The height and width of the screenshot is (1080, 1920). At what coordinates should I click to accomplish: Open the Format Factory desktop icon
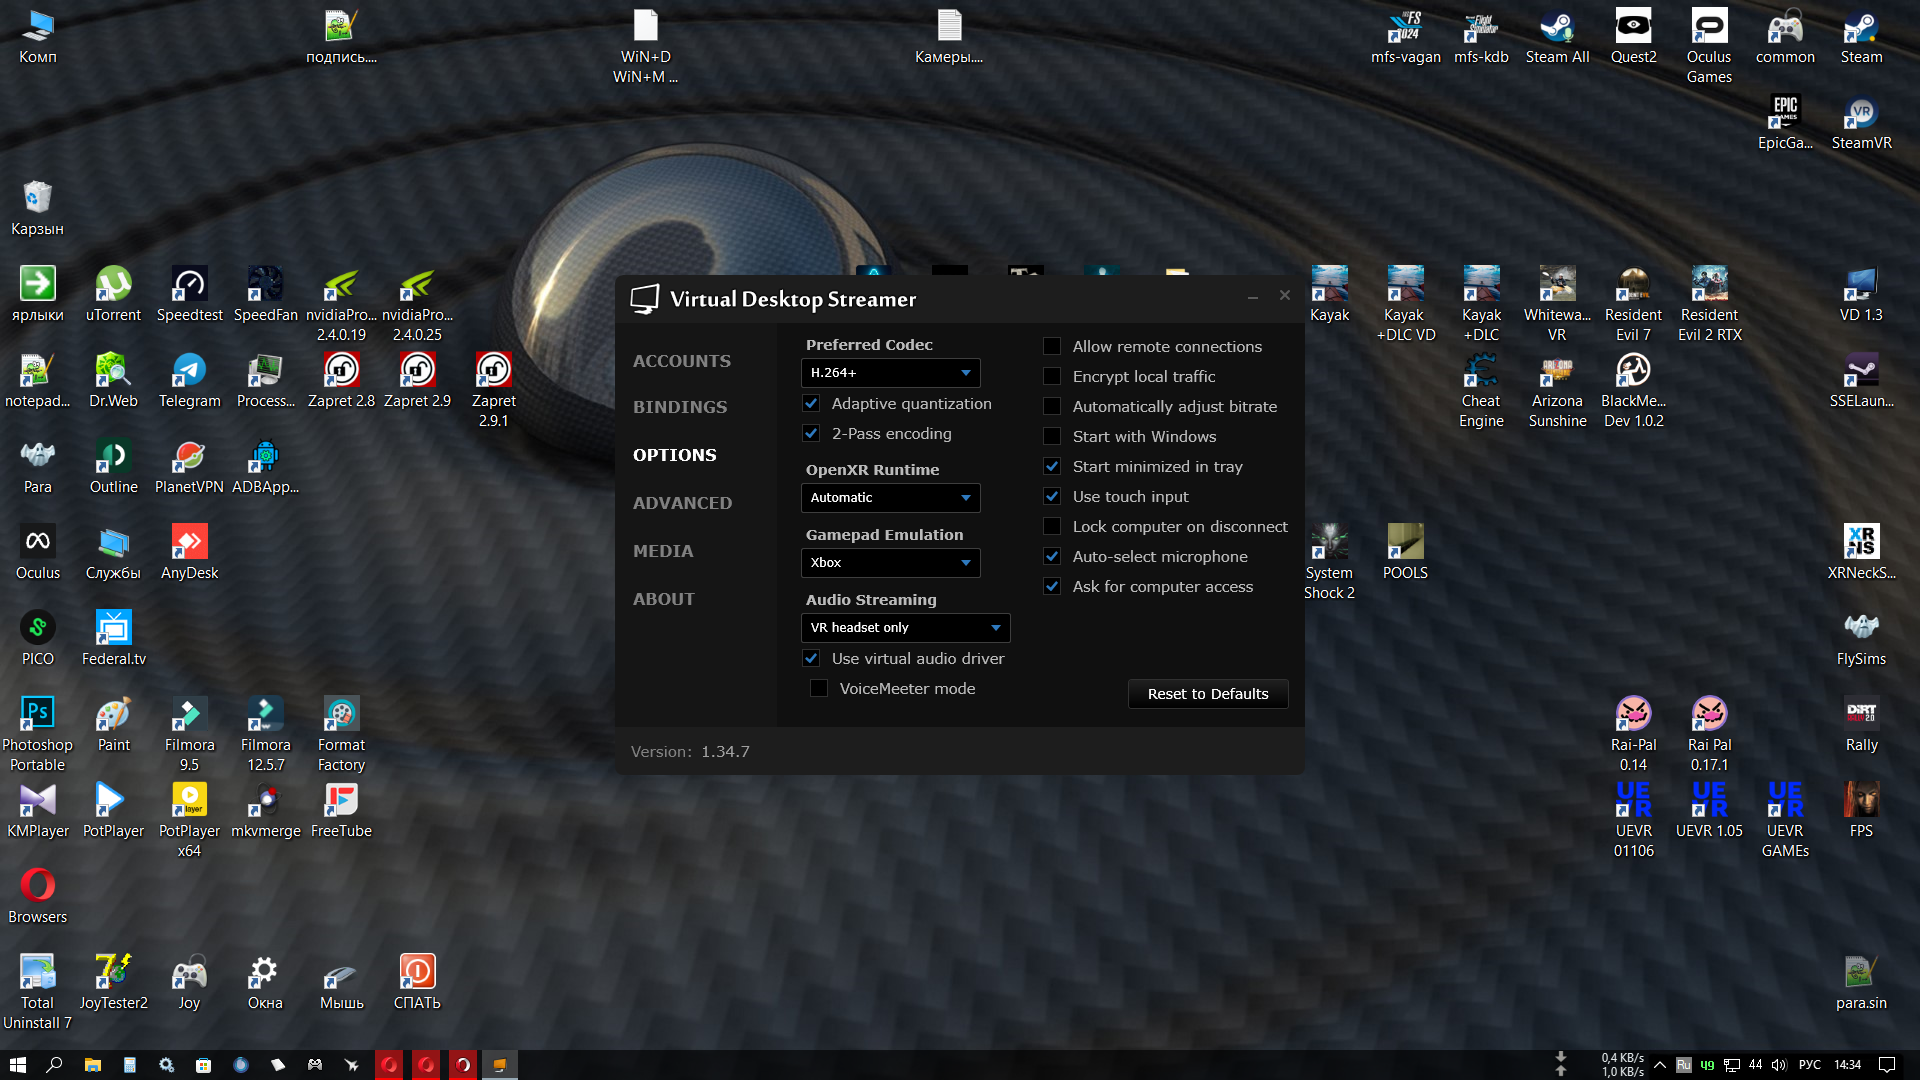pos(341,734)
